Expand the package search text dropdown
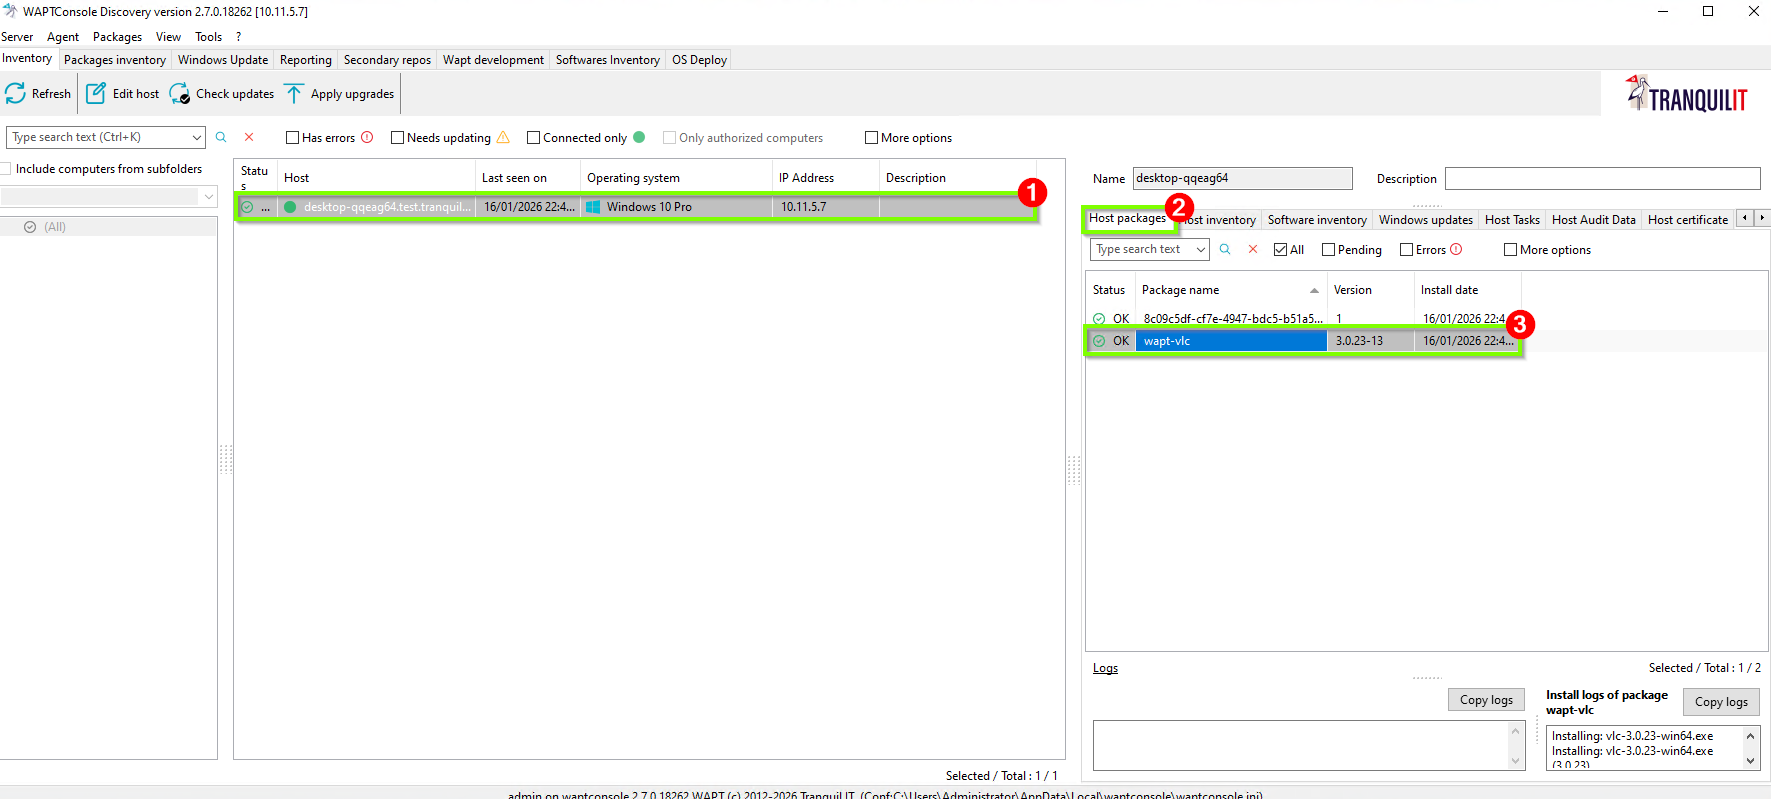Viewport: 1771px width, 799px height. click(1200, 249)
